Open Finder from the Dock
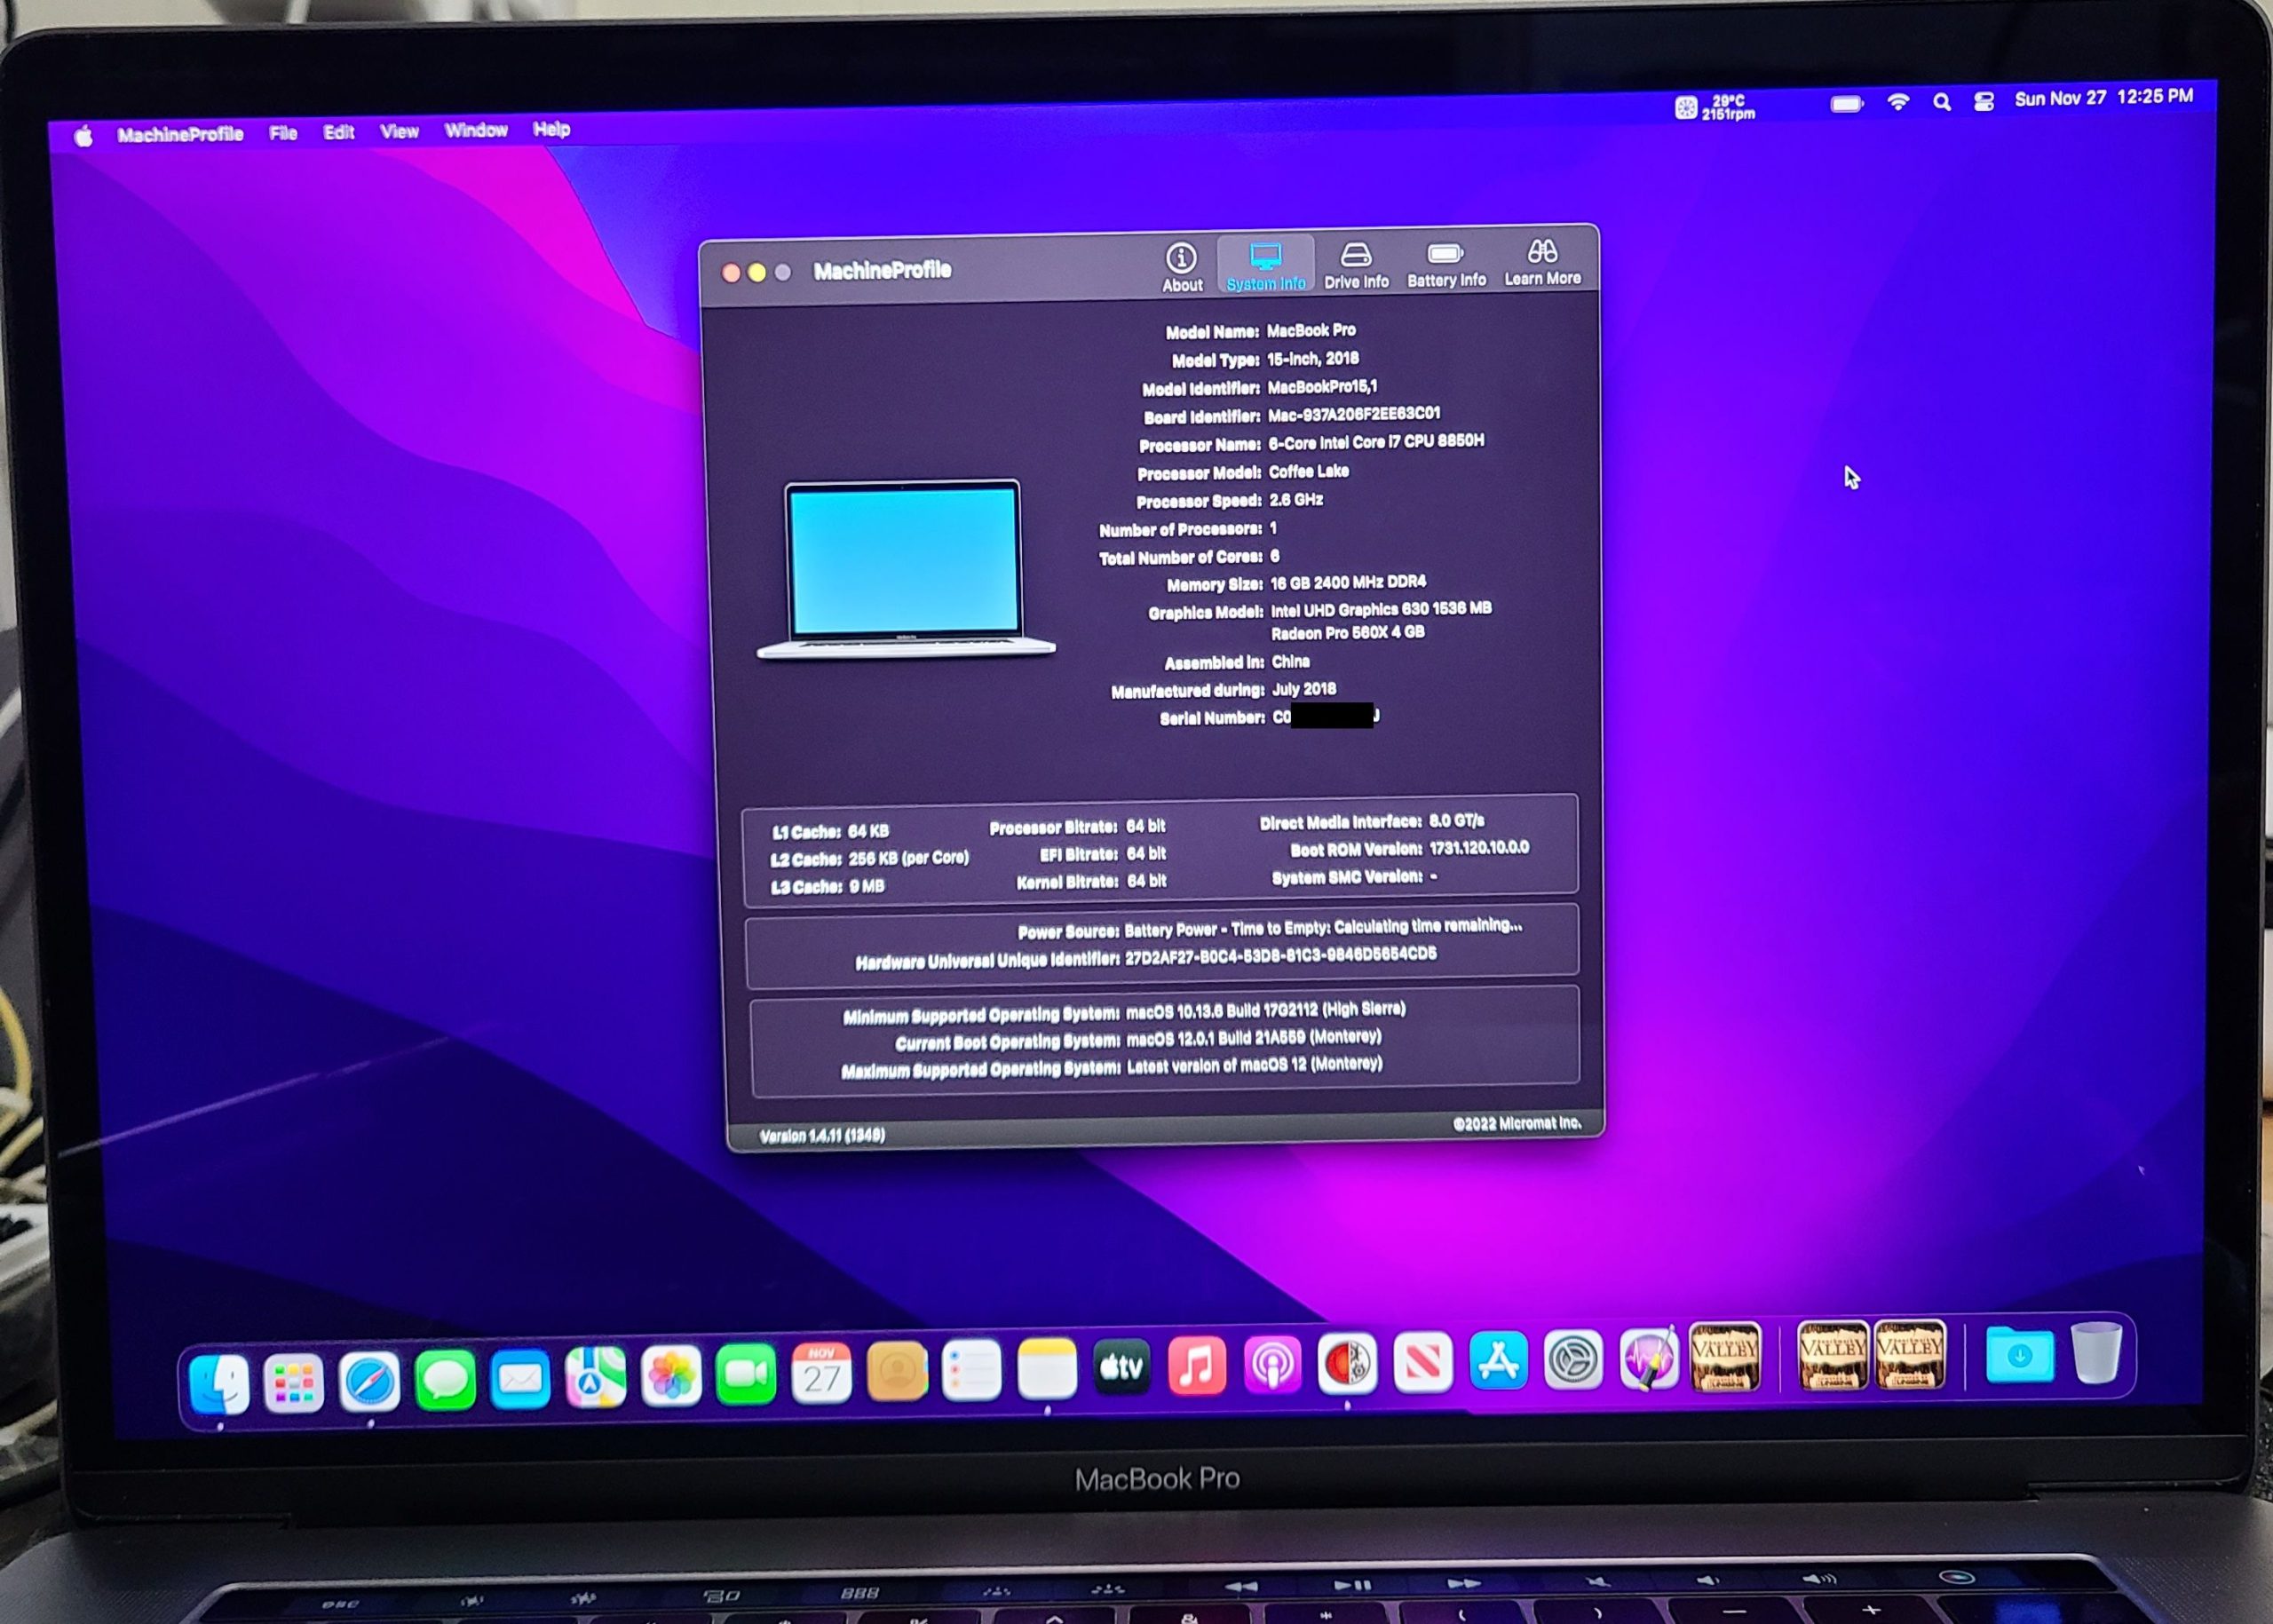Viewport: 2273px width, 1624px height. click(219, 1384)
